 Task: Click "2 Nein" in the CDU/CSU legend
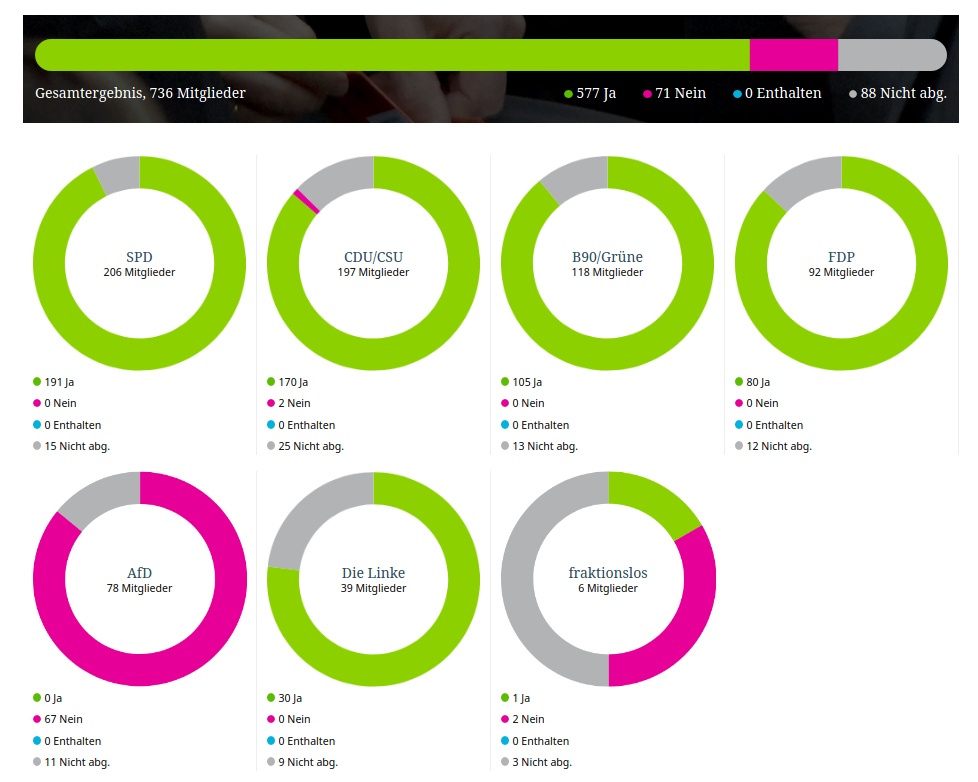tap(289, 403)
